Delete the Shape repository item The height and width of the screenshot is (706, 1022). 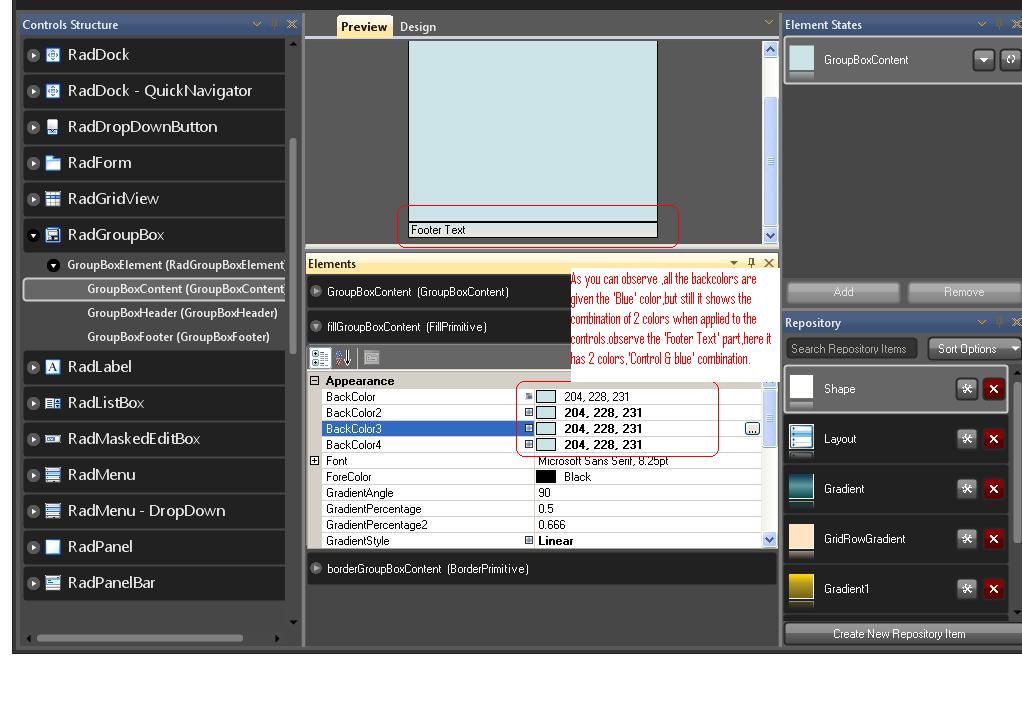tap(993, 389)
